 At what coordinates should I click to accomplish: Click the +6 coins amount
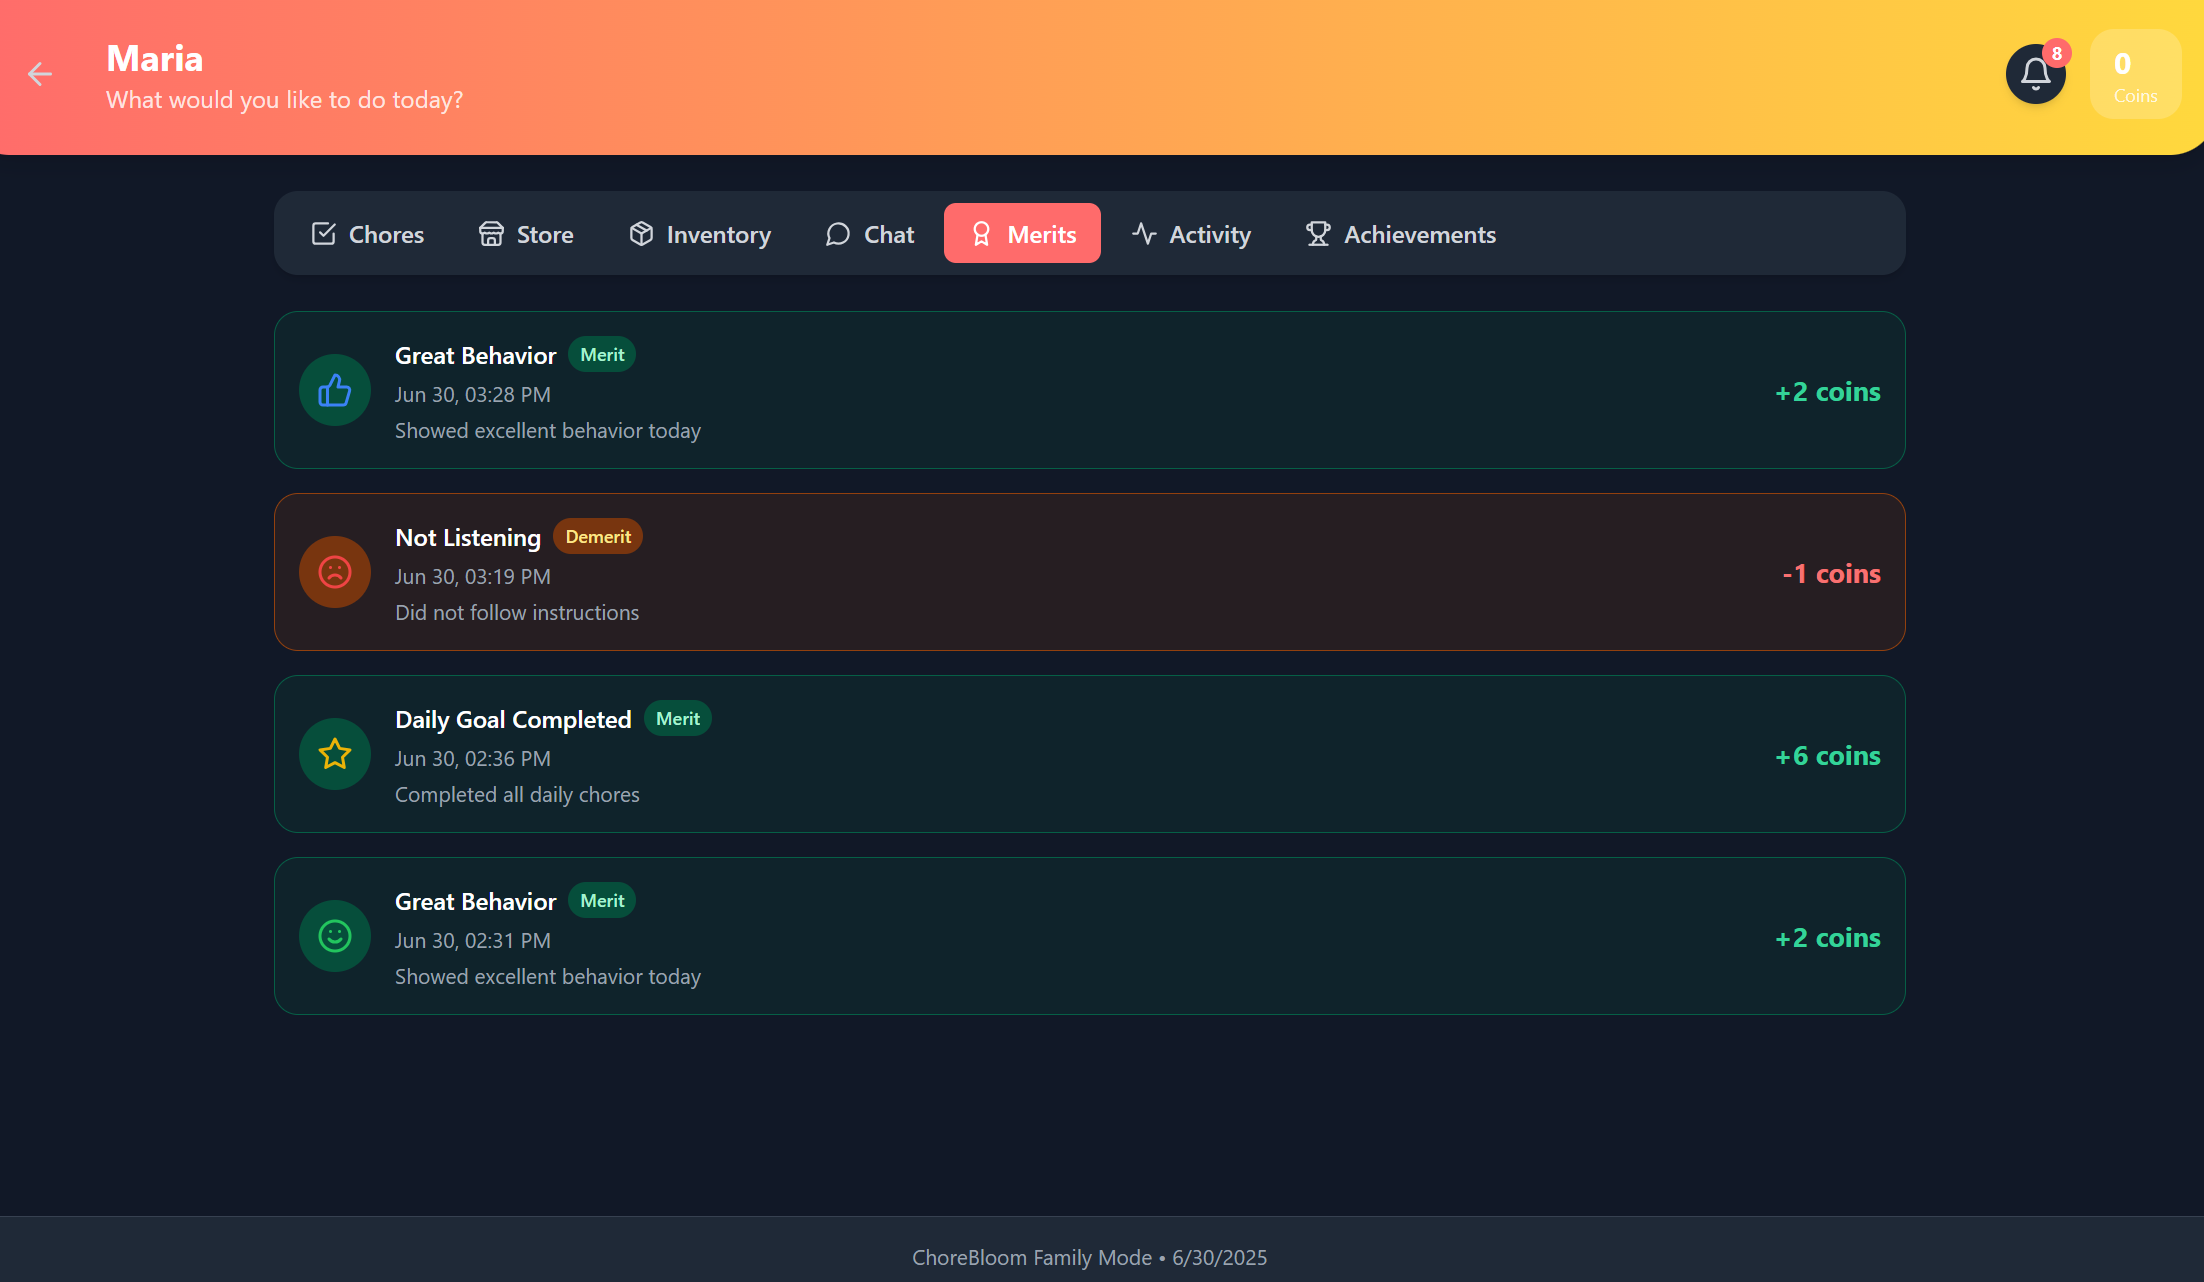(1827, 756)
